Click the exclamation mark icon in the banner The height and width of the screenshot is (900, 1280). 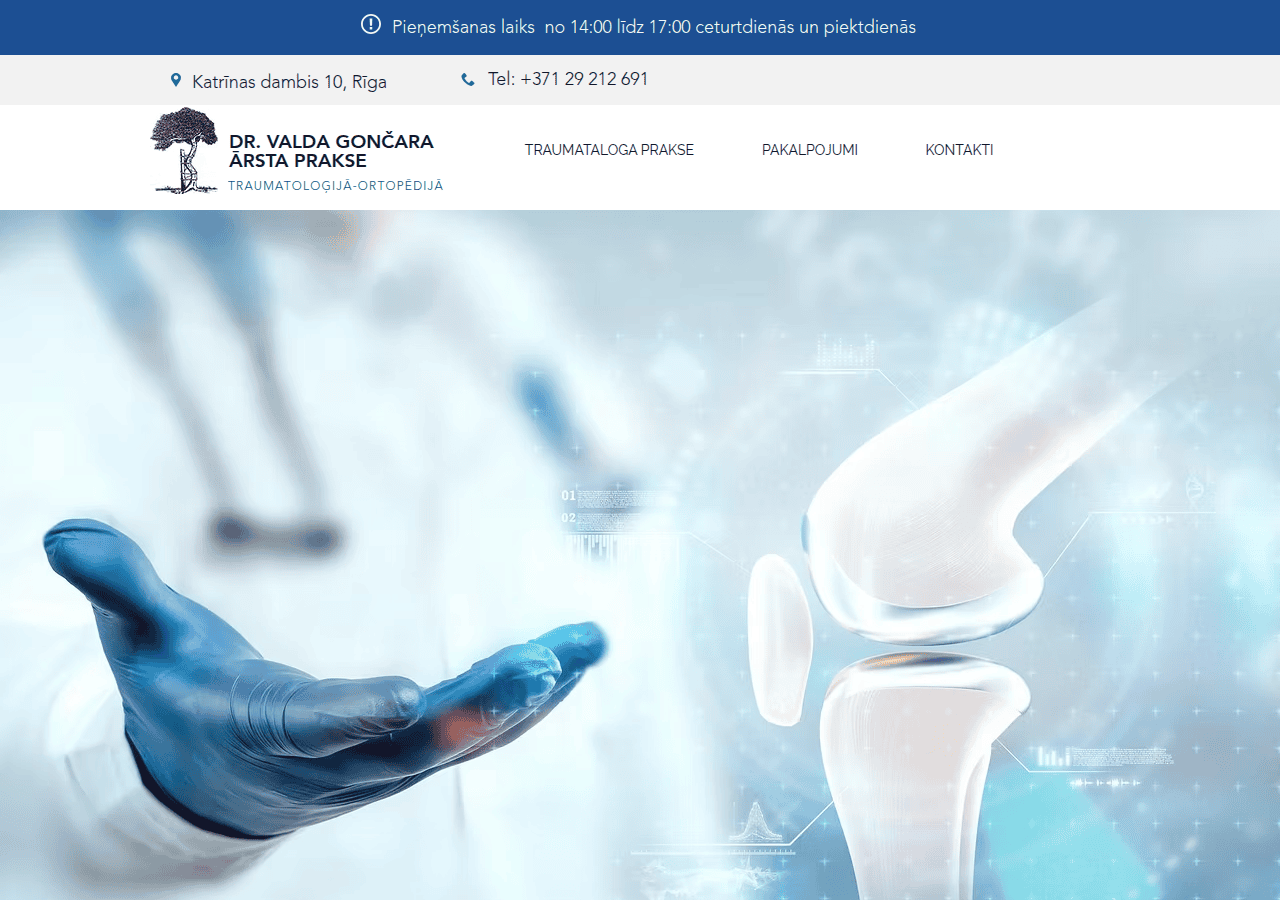point(371,25)
